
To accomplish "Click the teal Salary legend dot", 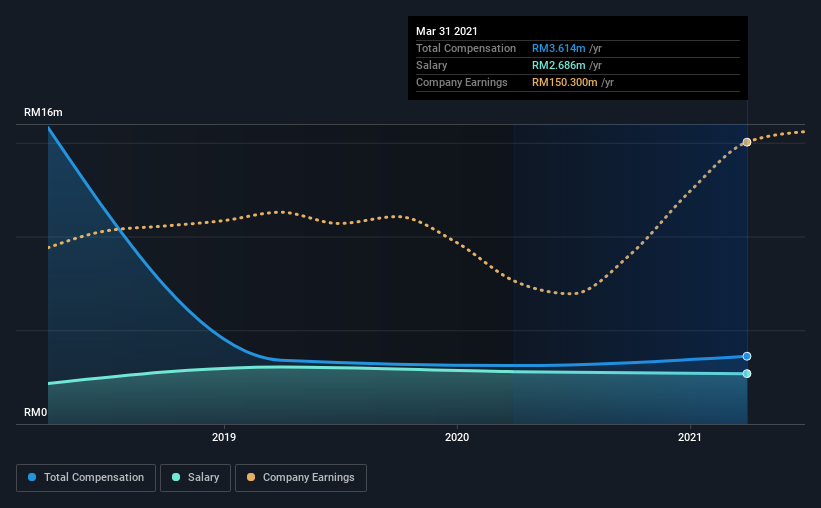I will pos(176,477).
